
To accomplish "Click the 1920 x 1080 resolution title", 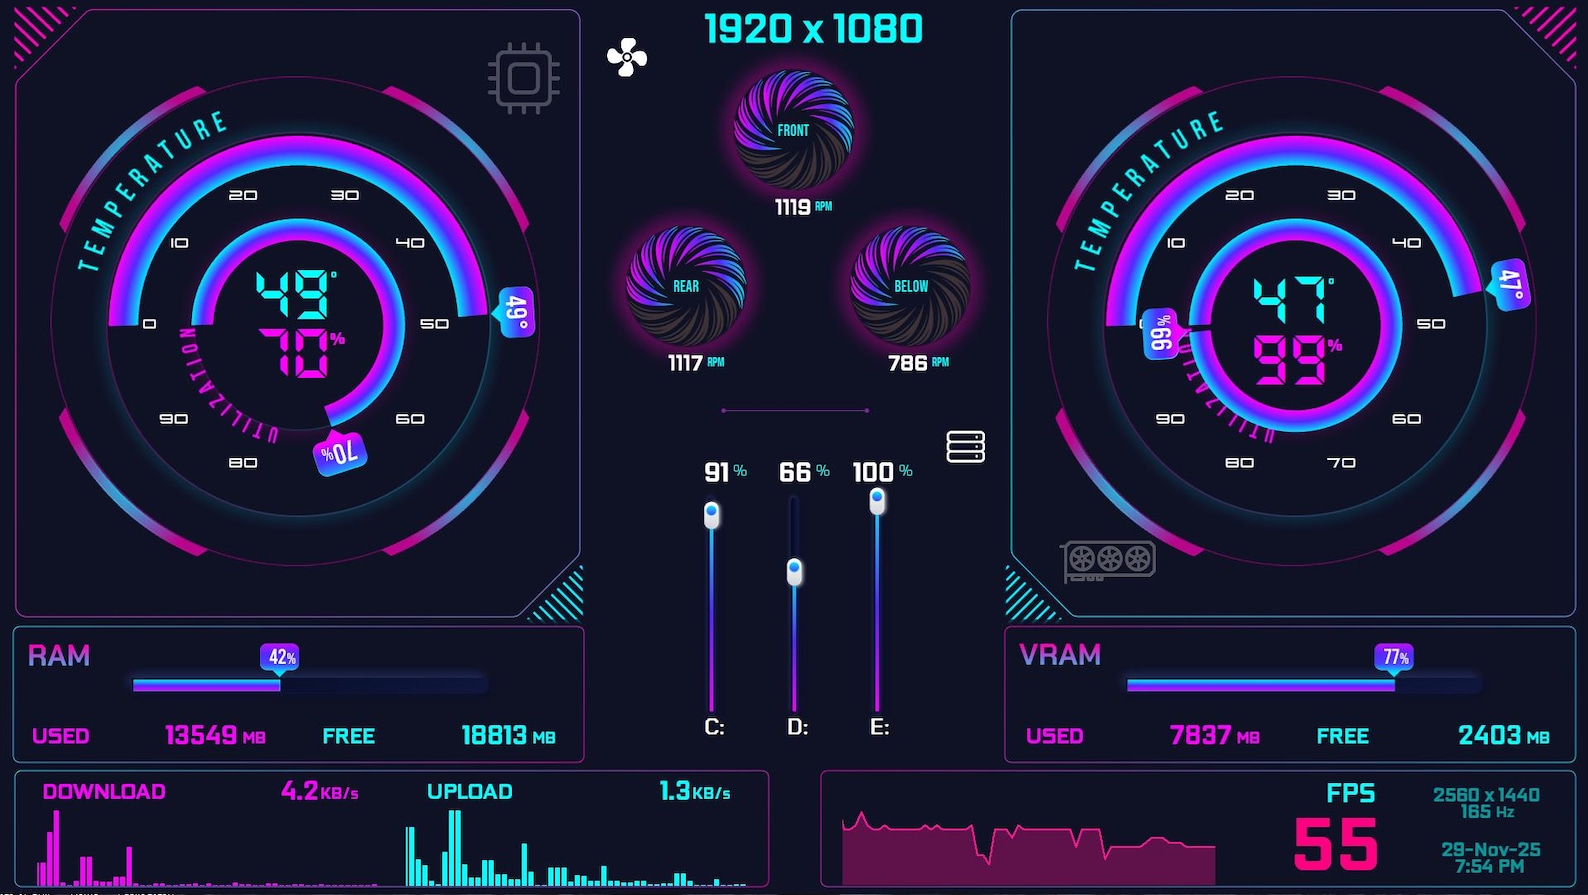I will click(x=814, y=29).
